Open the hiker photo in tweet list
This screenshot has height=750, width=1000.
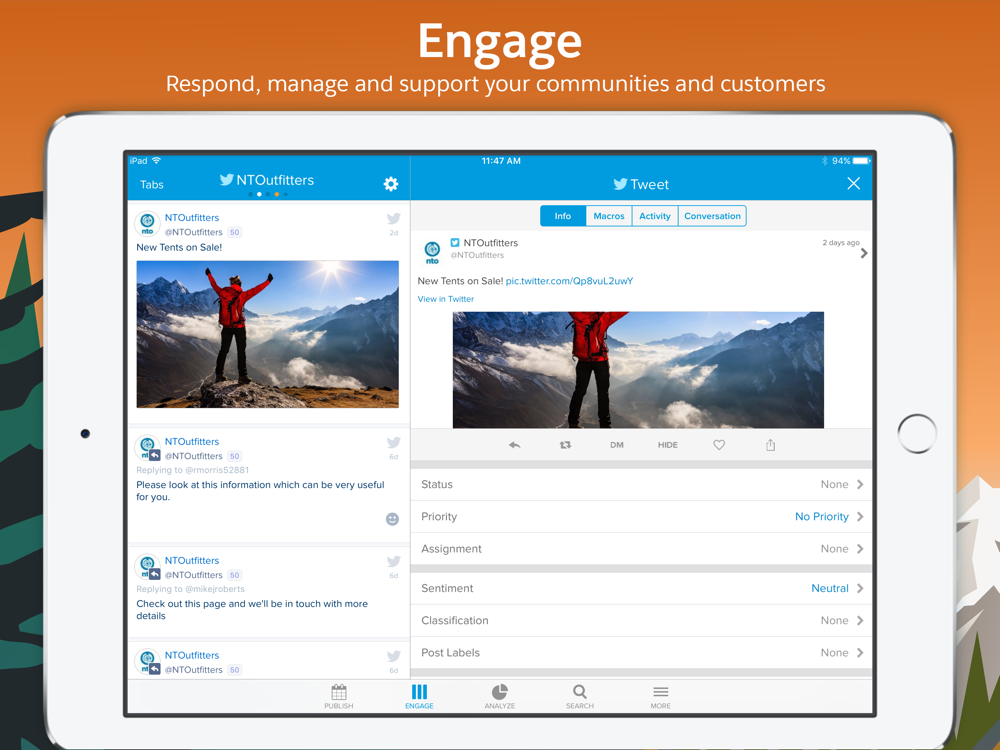point(268,334)
